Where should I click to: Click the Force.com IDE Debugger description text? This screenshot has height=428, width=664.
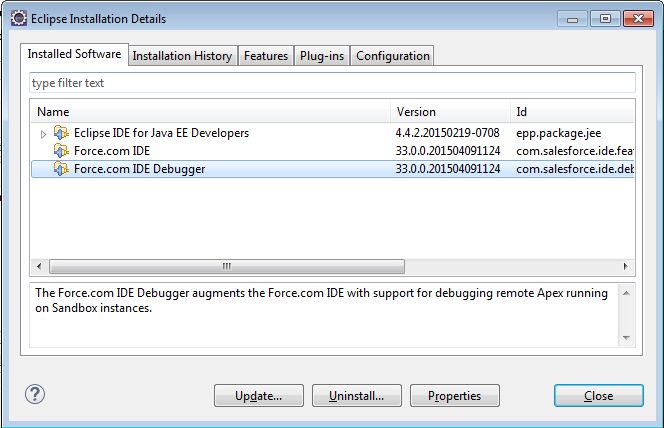coord(321,300)
